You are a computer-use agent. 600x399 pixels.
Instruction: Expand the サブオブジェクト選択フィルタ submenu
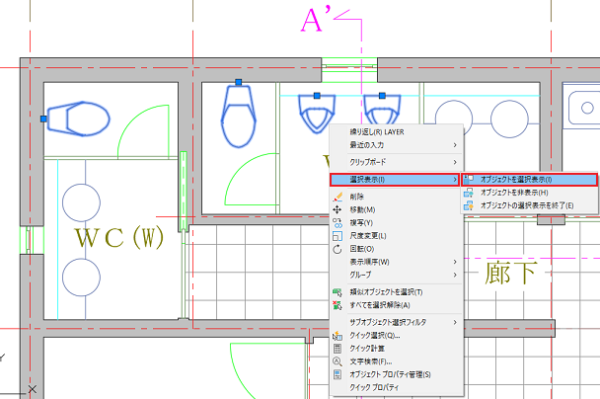click(x=397, y=322)
